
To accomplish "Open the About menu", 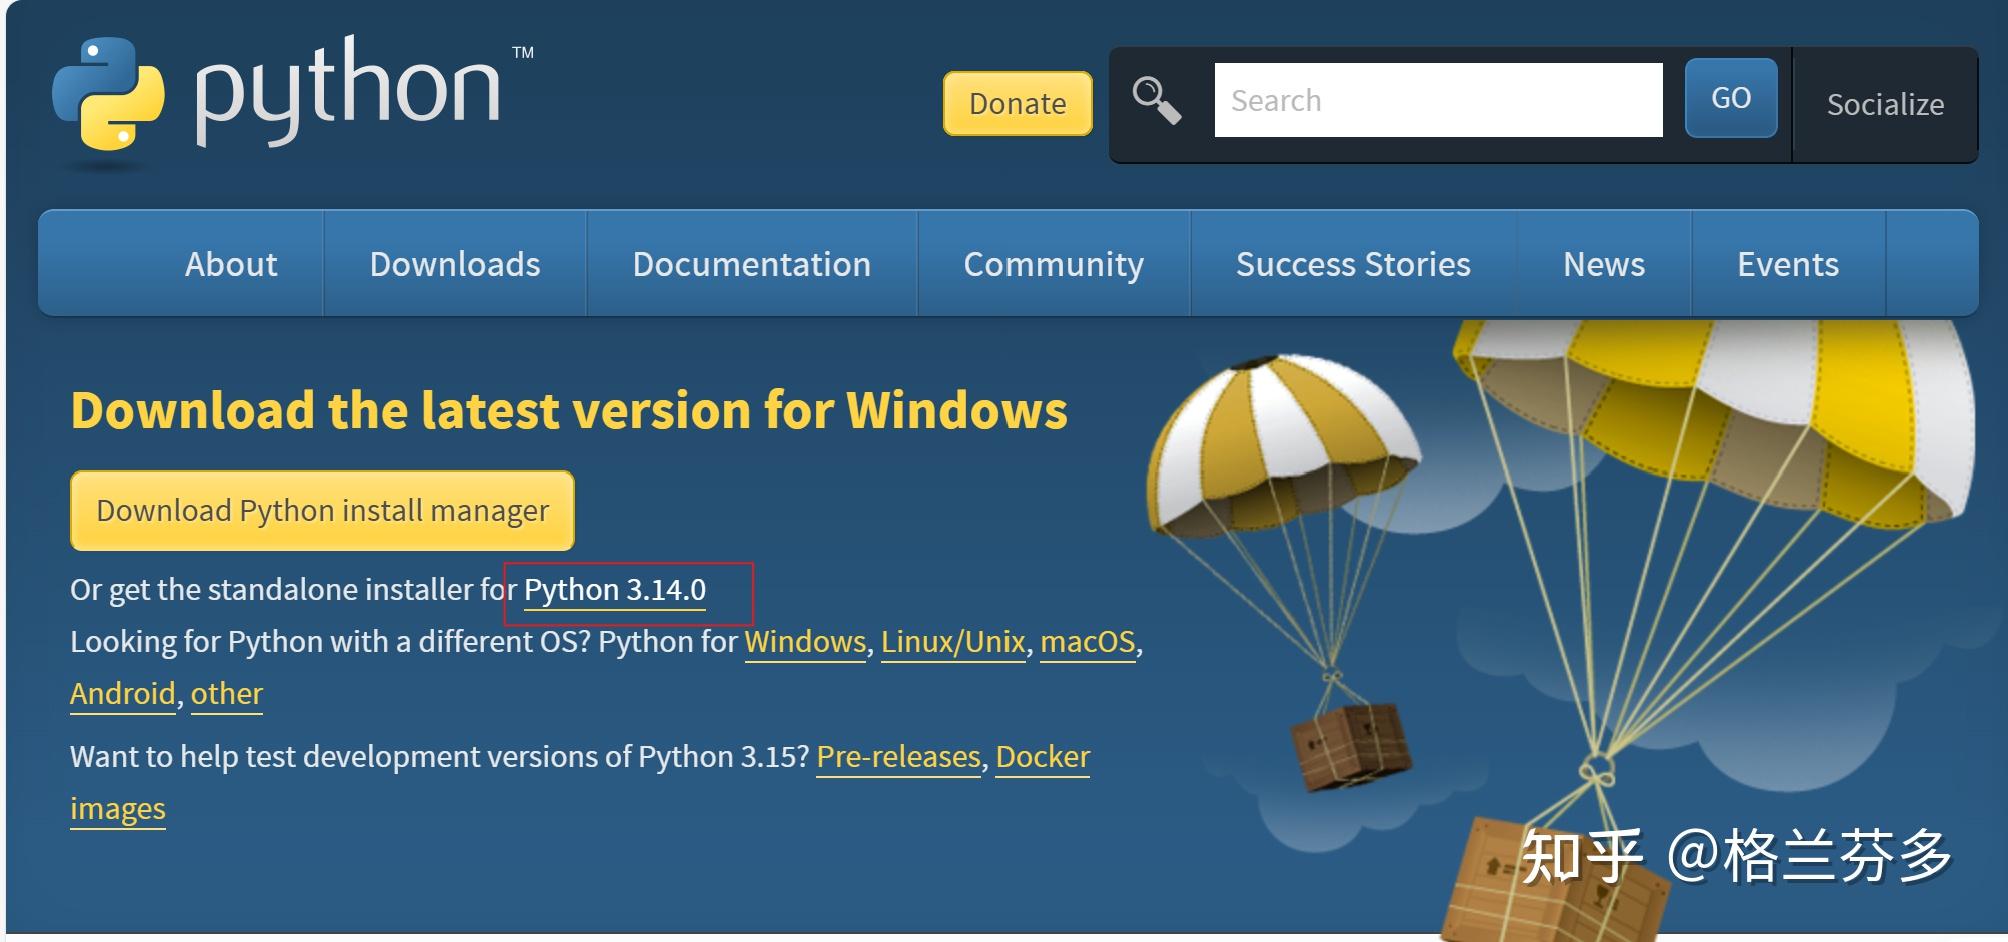I will click(231, 264).
